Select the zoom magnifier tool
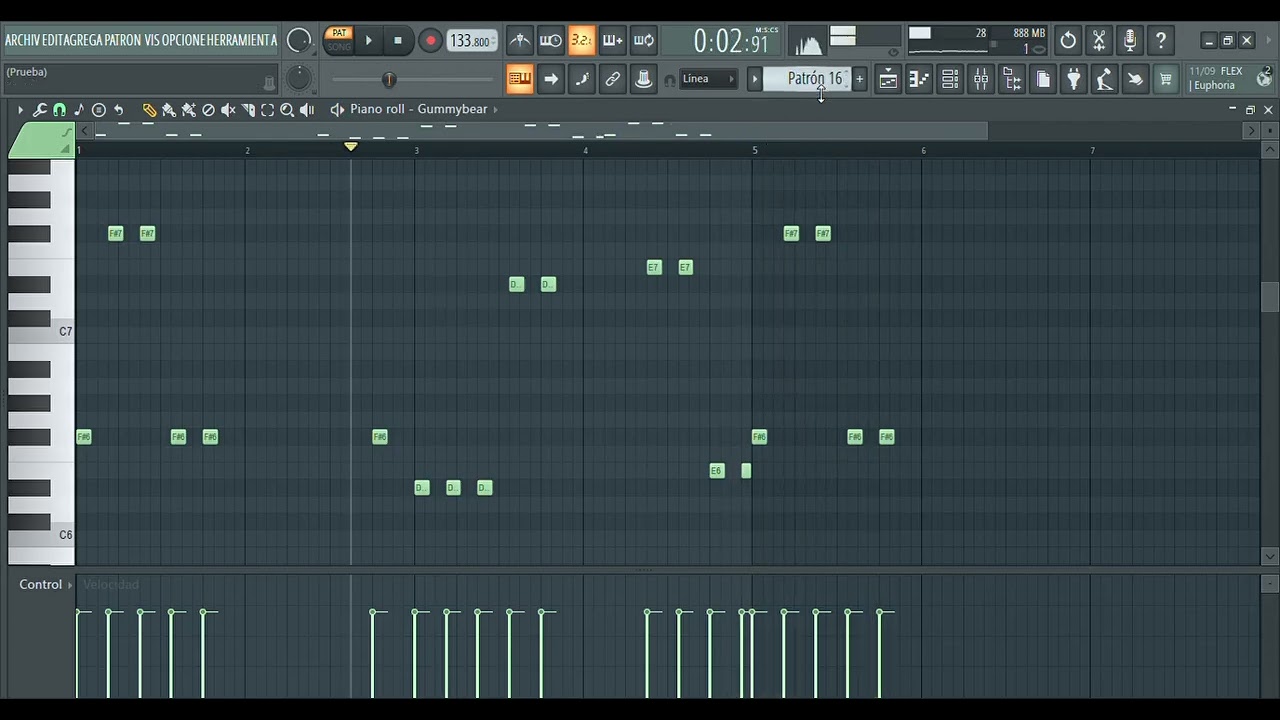 pyautogui.click(x=287, y=110)
